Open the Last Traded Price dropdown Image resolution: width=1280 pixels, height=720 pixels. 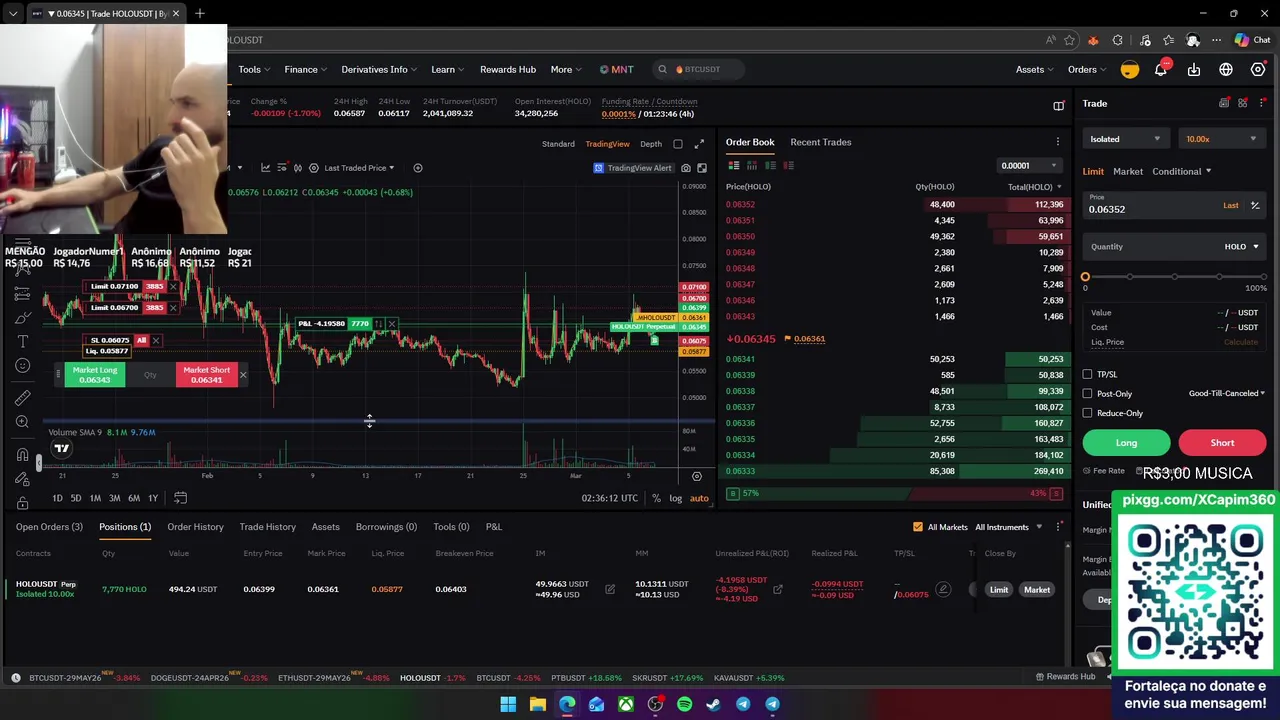pos(359,168)
